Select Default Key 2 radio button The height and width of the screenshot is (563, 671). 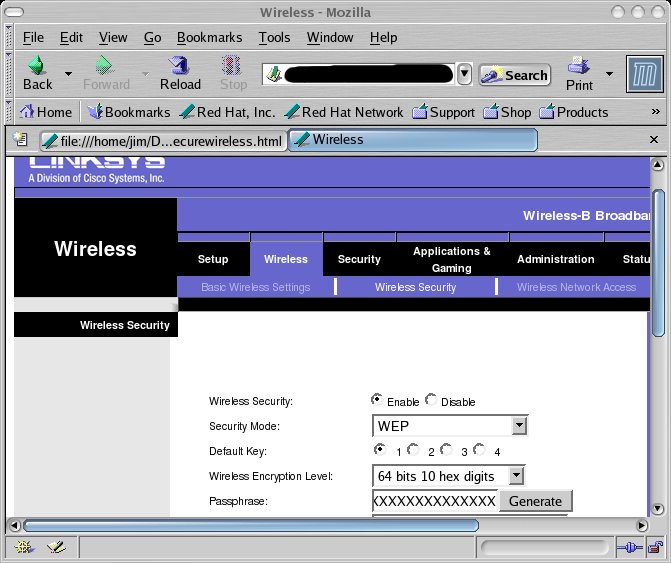(x=413, y=450)
